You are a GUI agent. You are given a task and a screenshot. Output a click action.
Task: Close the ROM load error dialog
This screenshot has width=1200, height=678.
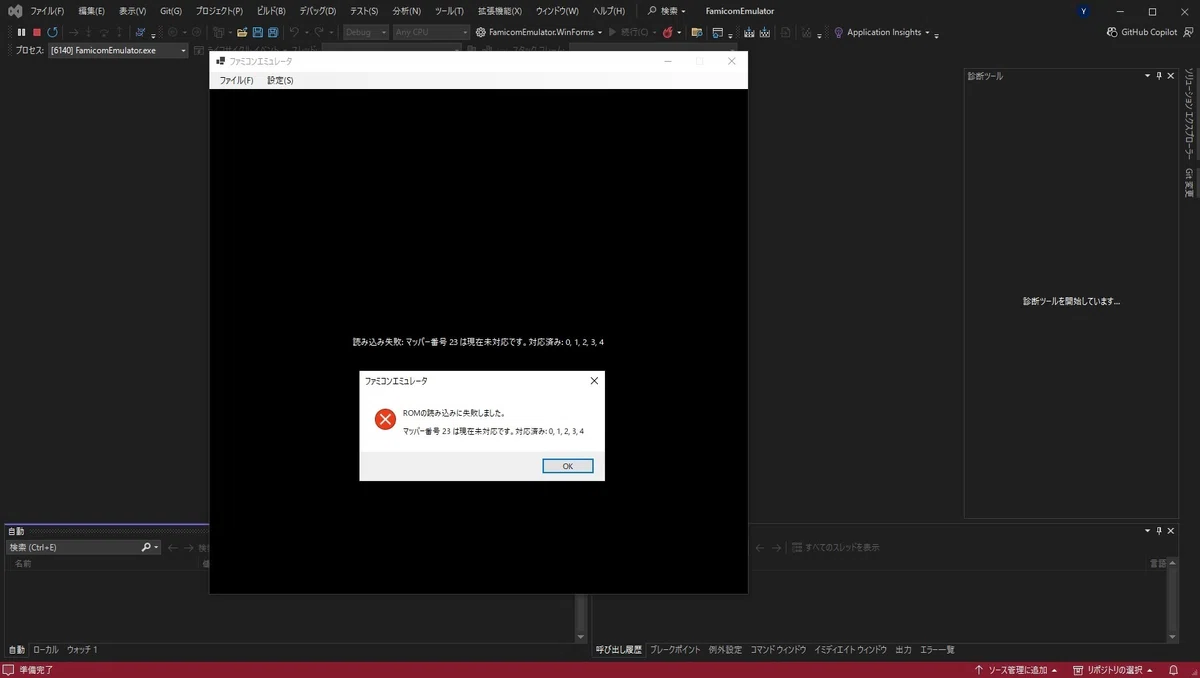[594, 381]
